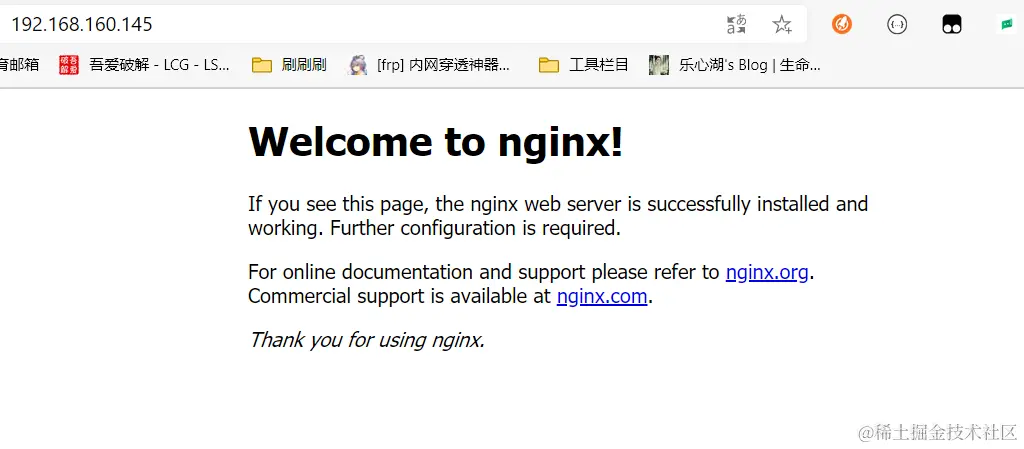
Task: Click the Welcome to nginx! heading
Action: pos(436,141)
